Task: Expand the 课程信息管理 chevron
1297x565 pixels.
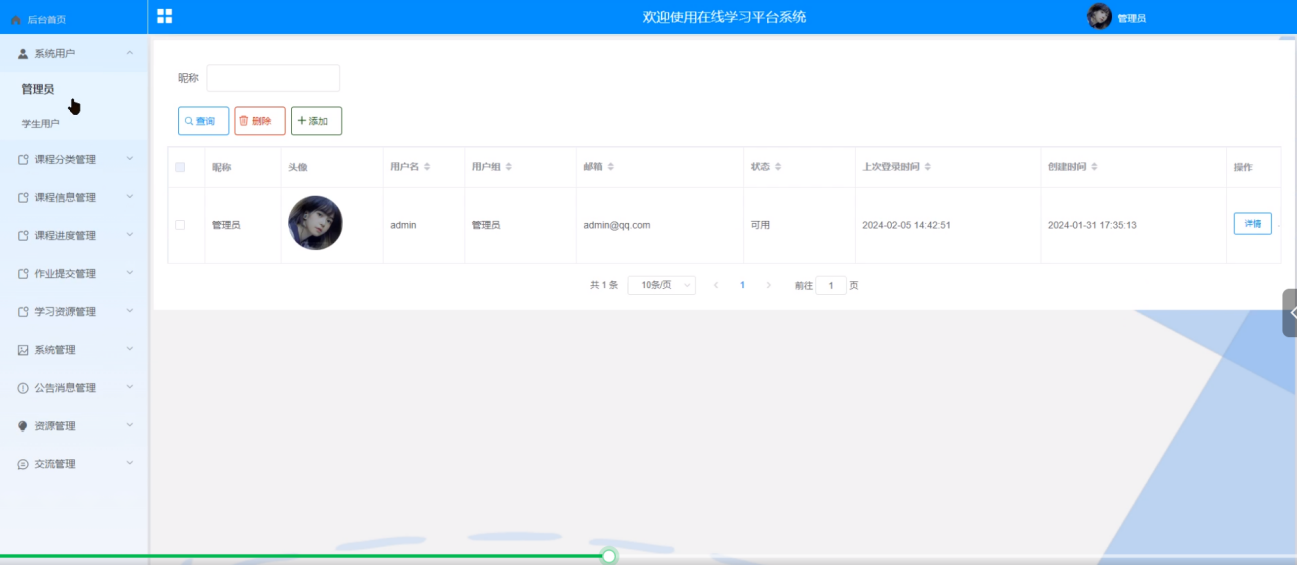Action: click(130, 197)
